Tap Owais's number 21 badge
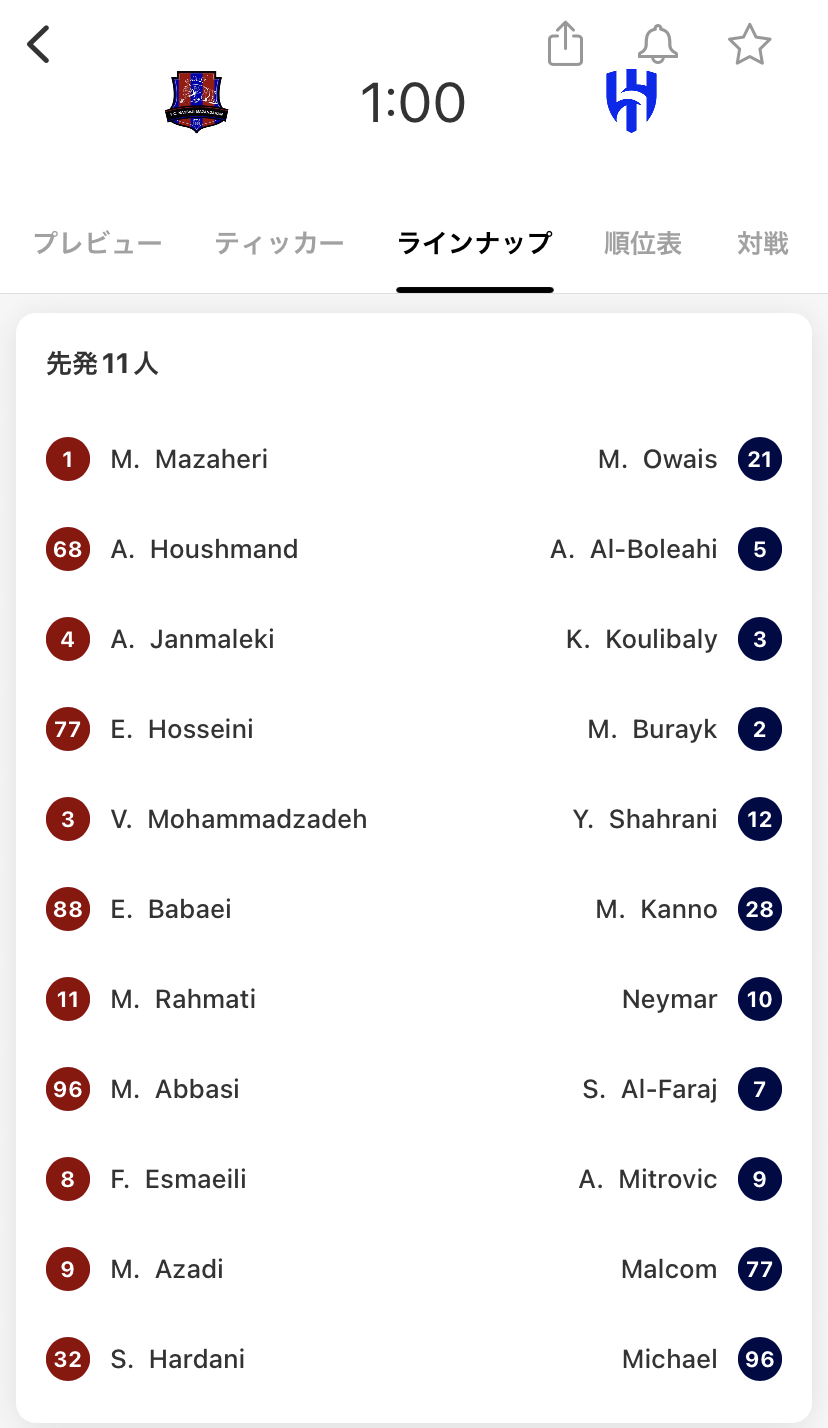This screenshot has width=828, height=1428. click(760, 460)
